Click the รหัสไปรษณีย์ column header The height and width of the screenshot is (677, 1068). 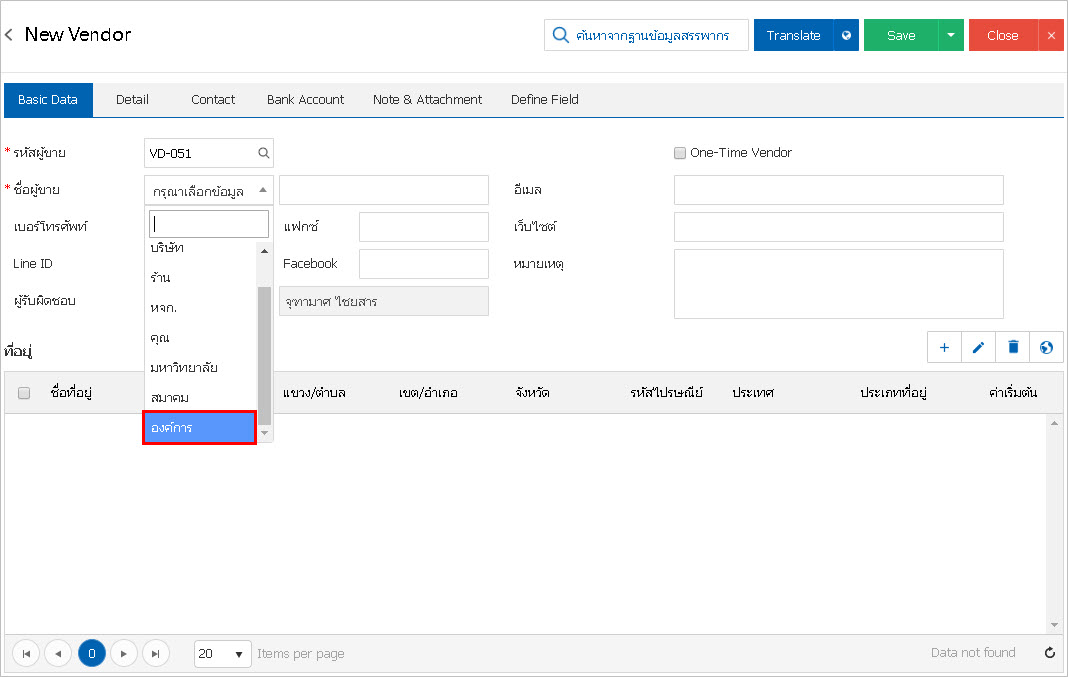pyautogui.click(x=666, y=393)
